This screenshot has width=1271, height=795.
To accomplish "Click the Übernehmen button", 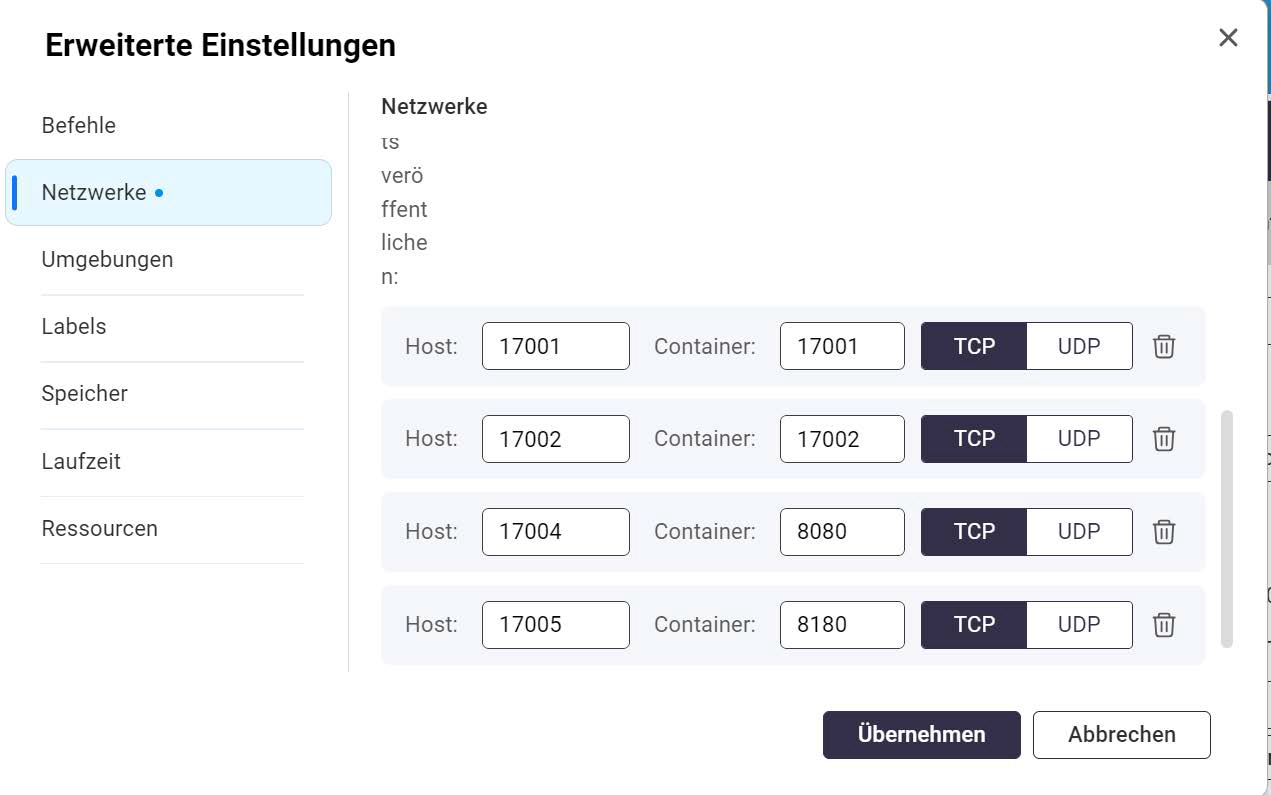I will (921, 735).
